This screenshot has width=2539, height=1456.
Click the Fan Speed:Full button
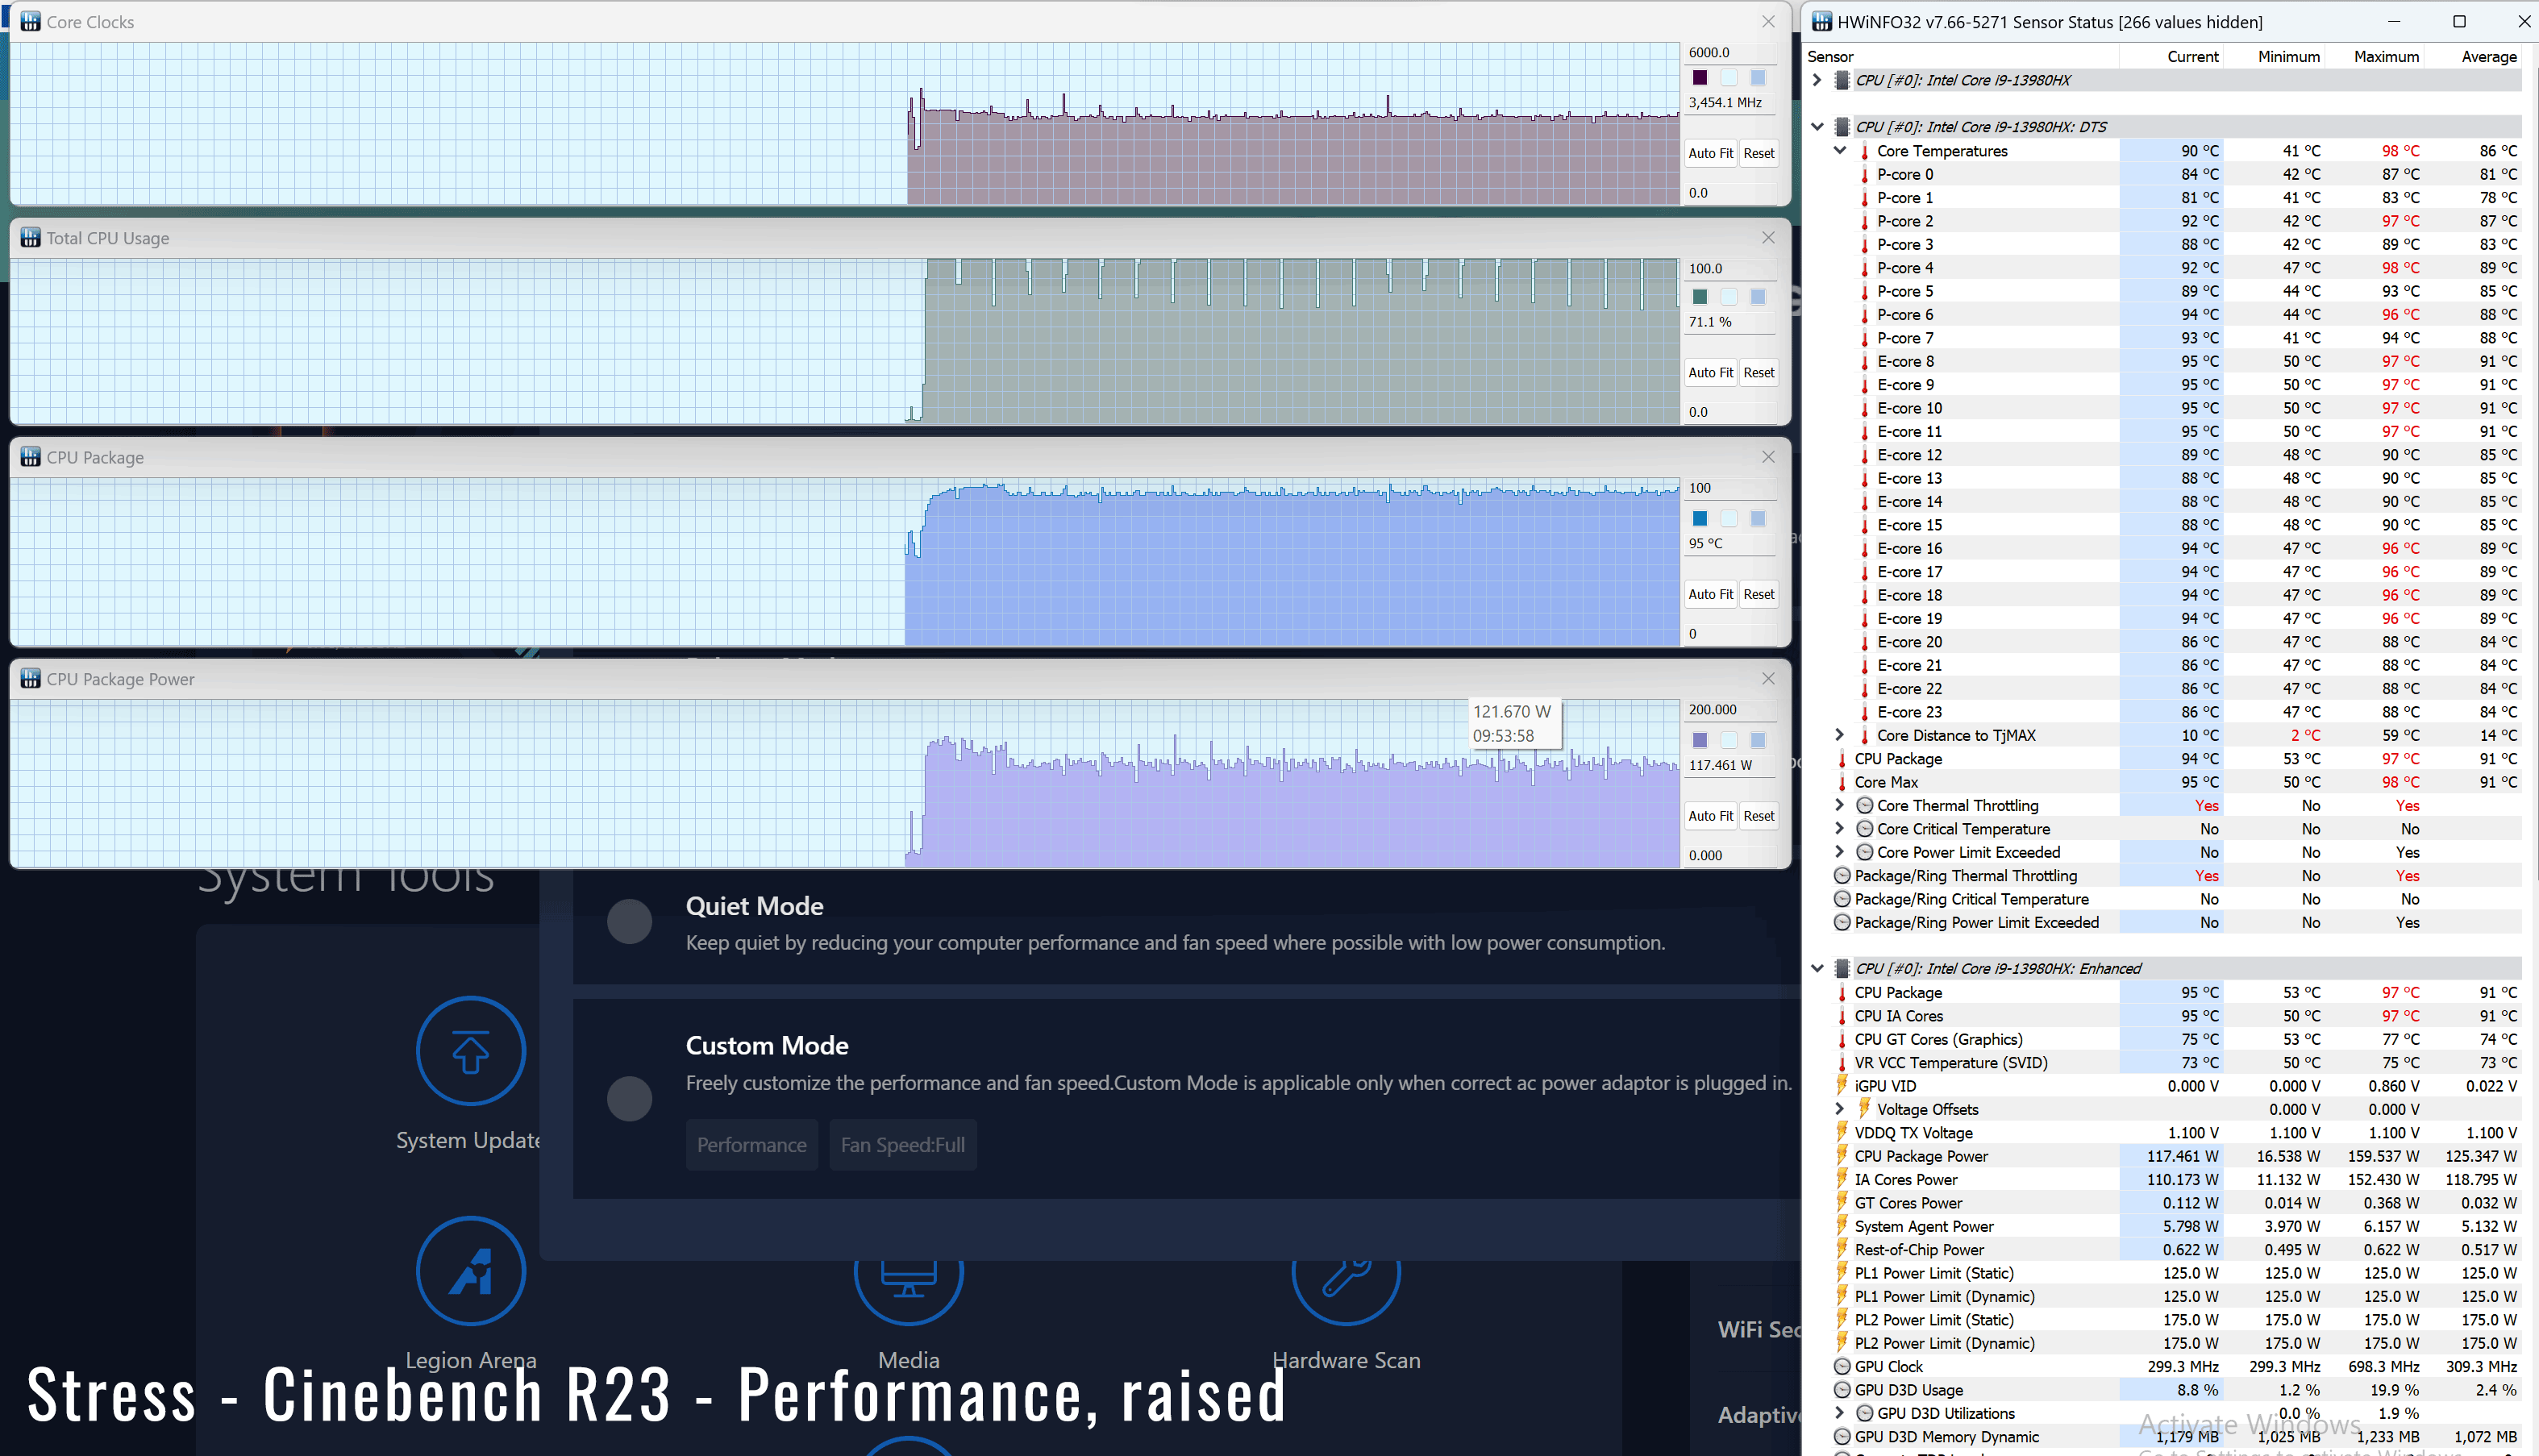[x=902, y=1145]
